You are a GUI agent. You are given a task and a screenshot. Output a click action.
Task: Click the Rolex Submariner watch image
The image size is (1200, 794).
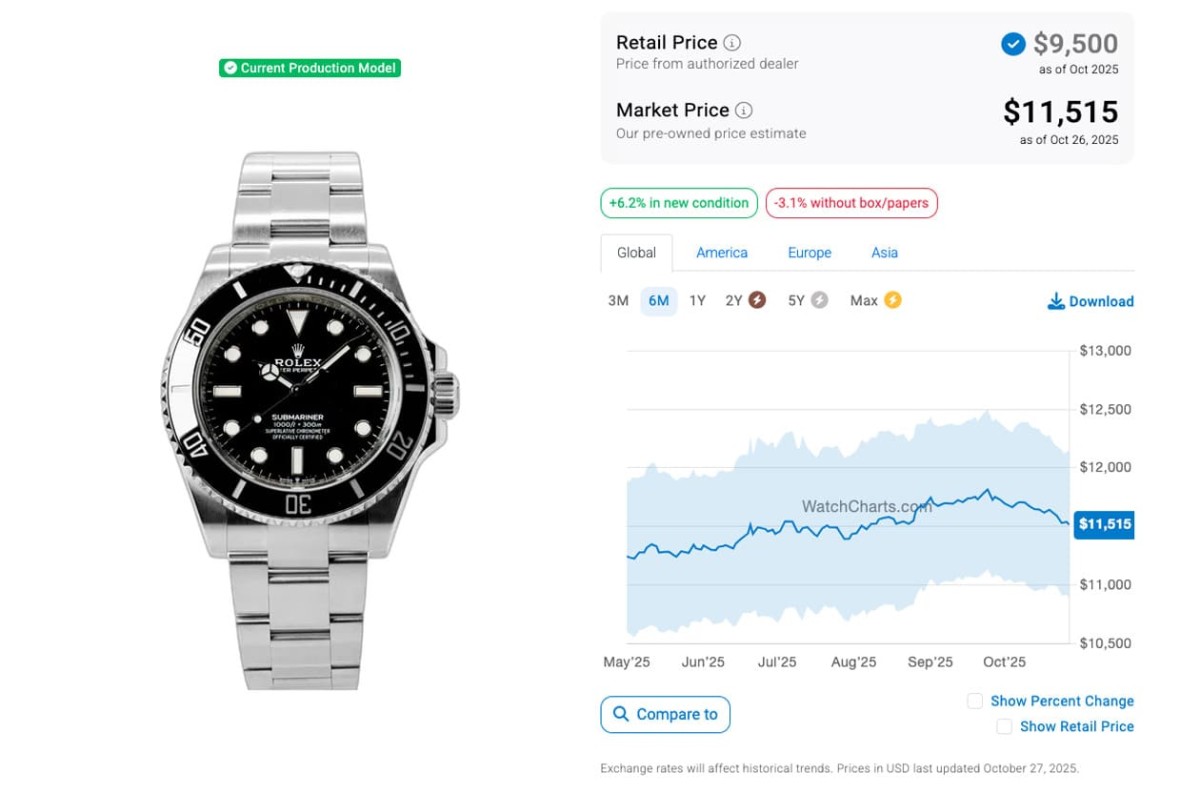[308, 420]
